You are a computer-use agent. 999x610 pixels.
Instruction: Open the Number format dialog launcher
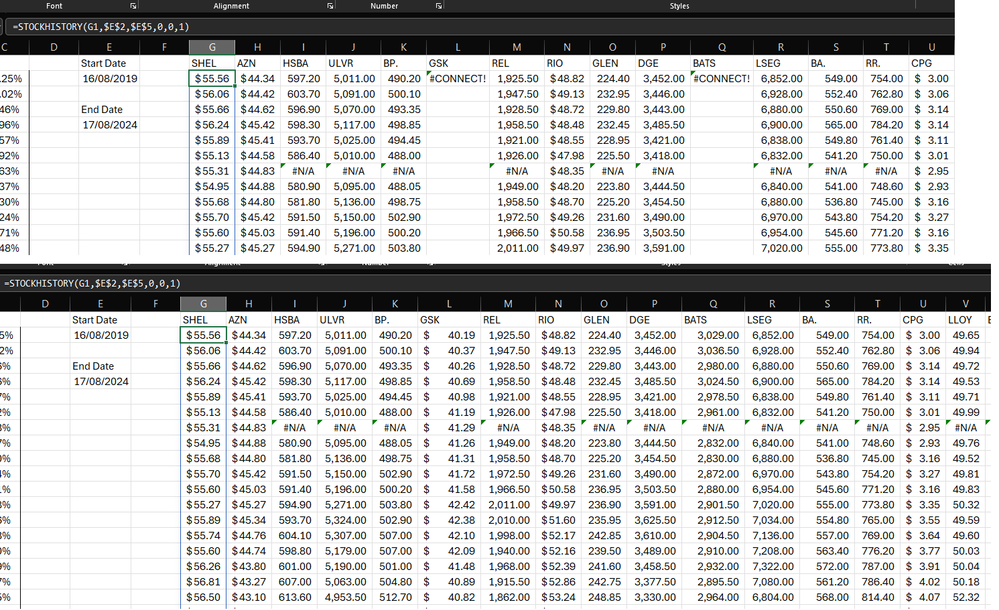point(439,6)
